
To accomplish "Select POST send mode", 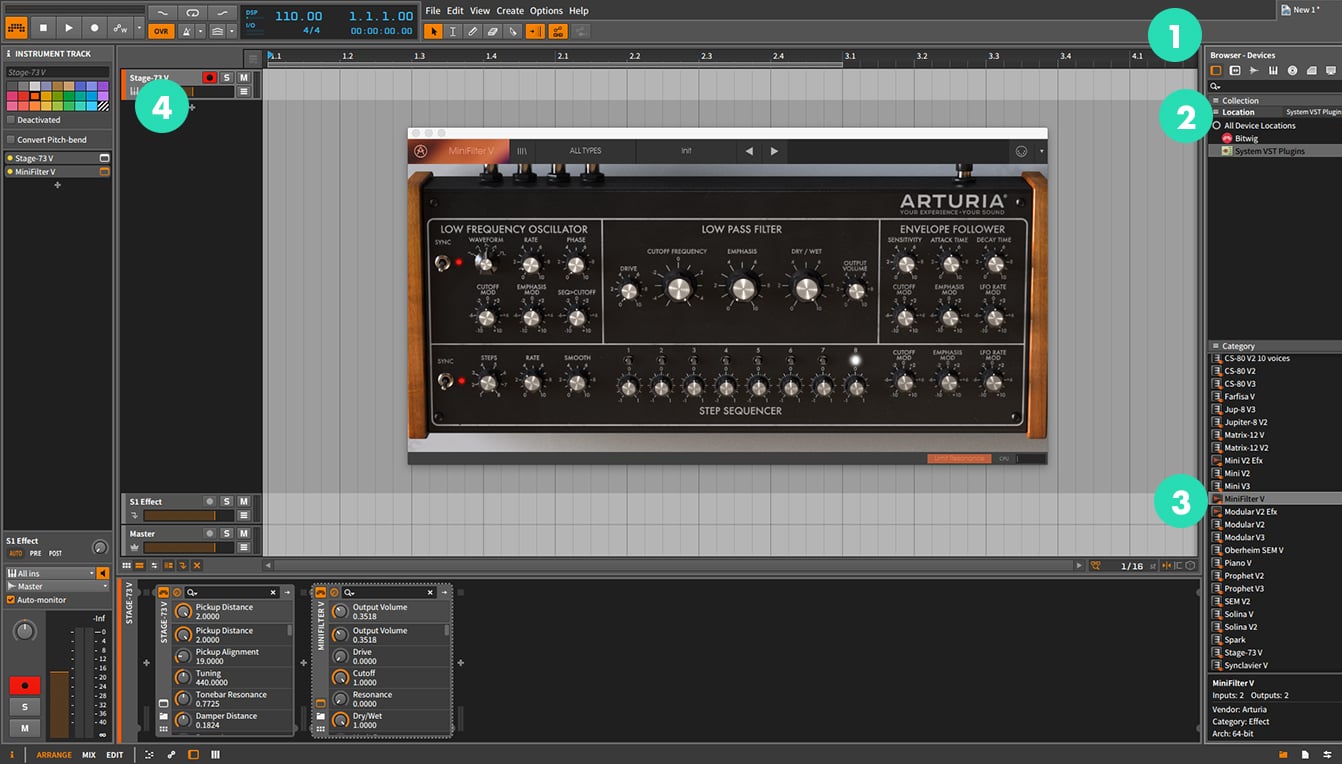I will [55, 553].
